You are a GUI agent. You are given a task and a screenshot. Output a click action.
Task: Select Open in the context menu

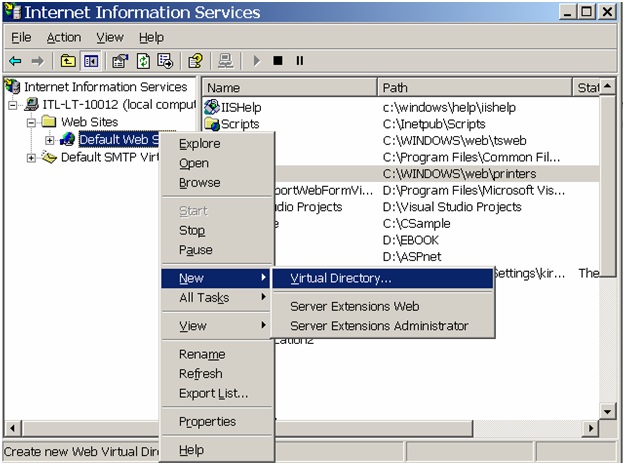pyautogui.click(x=217, y=163)
